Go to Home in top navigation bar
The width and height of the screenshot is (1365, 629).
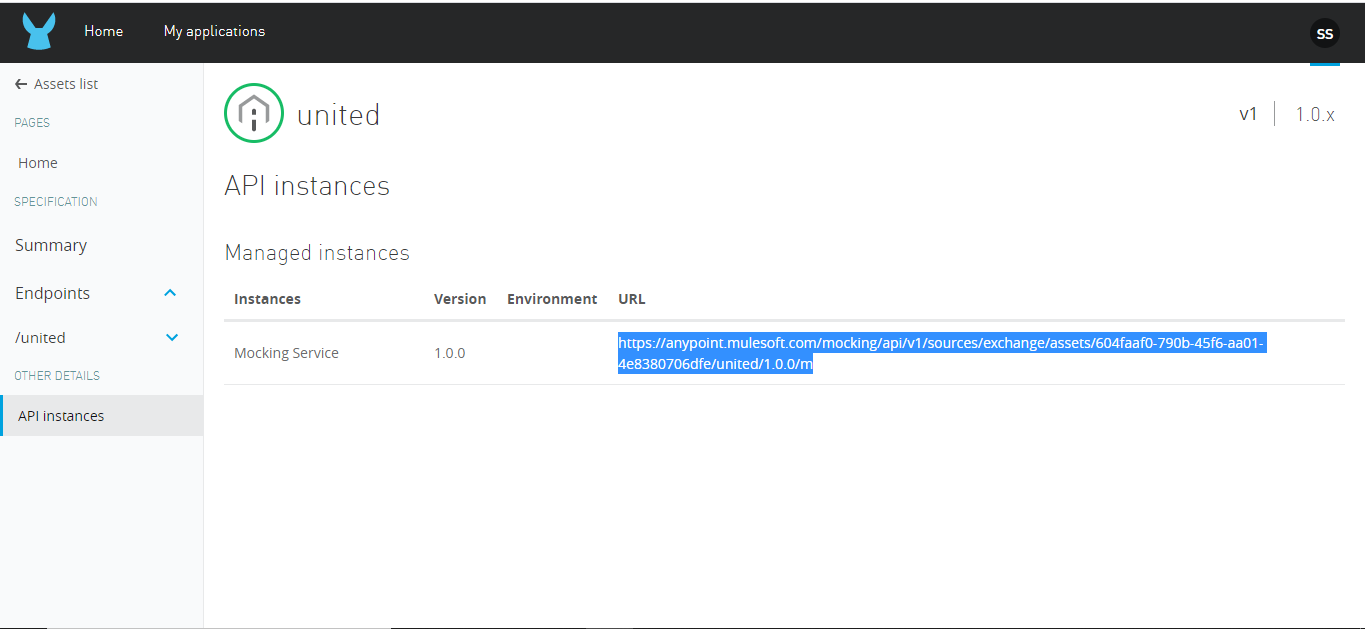(x=103, y=31)
